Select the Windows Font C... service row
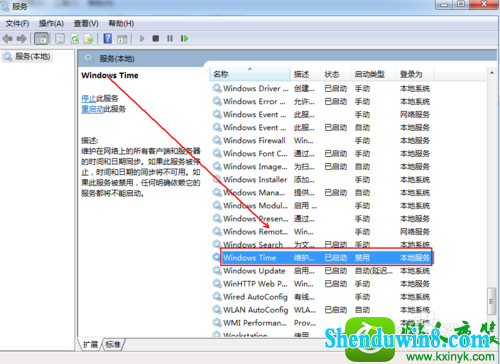Image resolution: width=500 pixels, height=364 pixels. click(x=321, y=154)
